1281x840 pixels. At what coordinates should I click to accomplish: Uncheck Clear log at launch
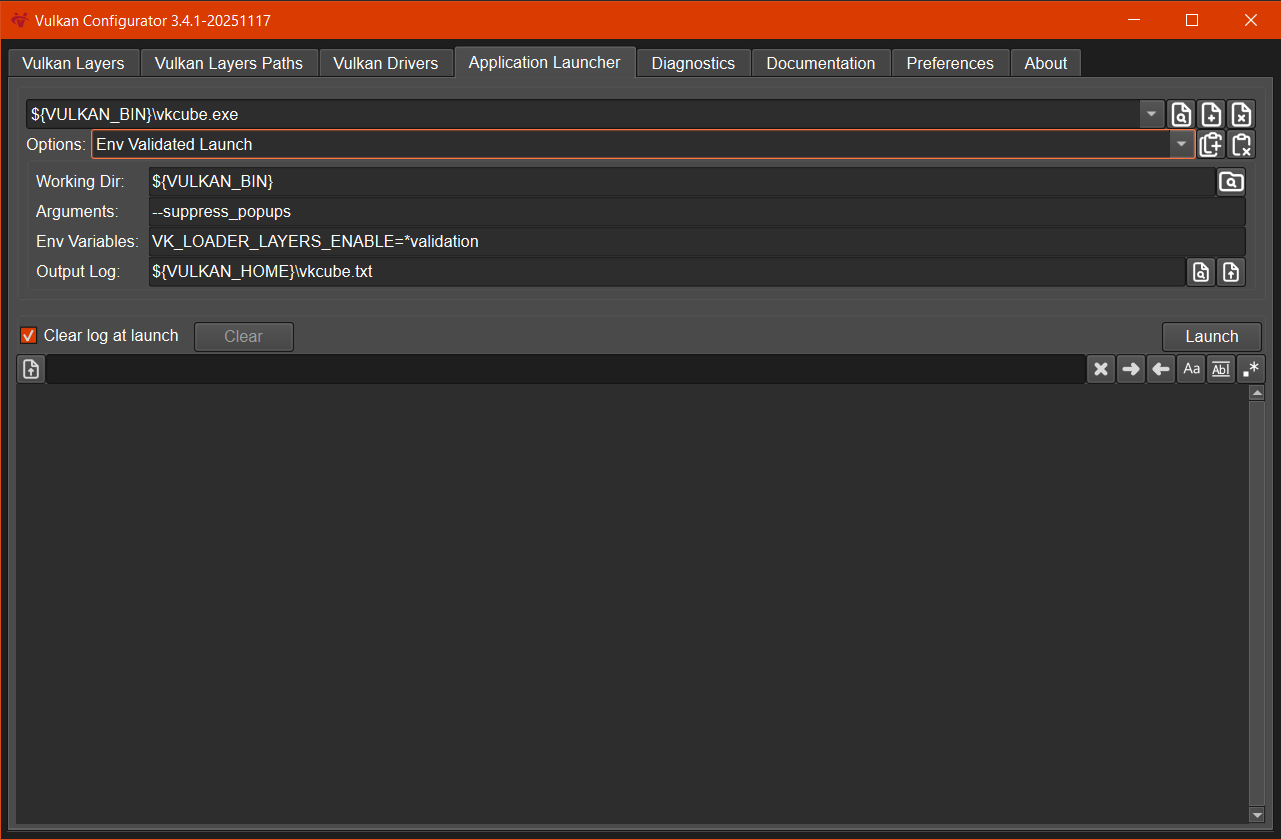click(29, 336)
